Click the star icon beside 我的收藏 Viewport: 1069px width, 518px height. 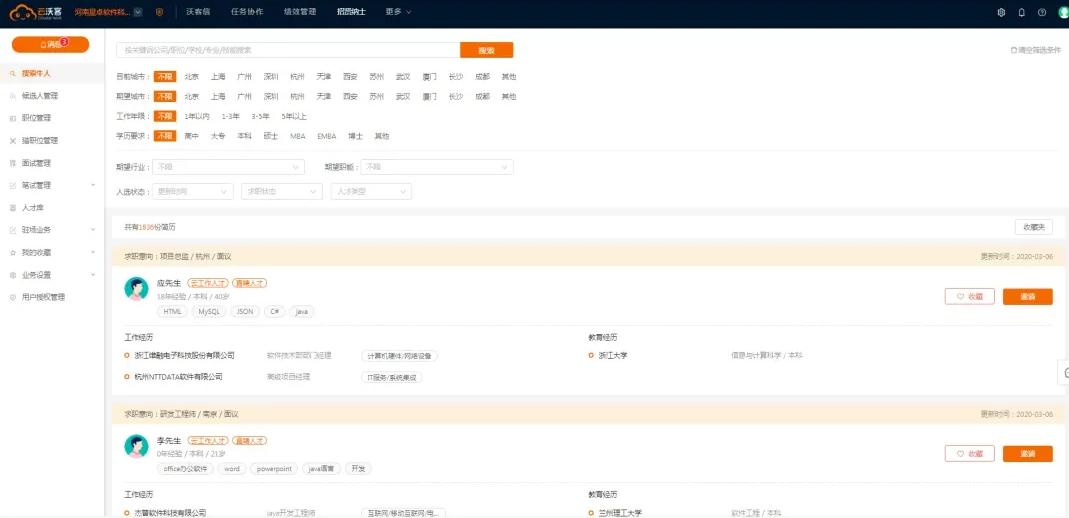[x=13, y=252]
